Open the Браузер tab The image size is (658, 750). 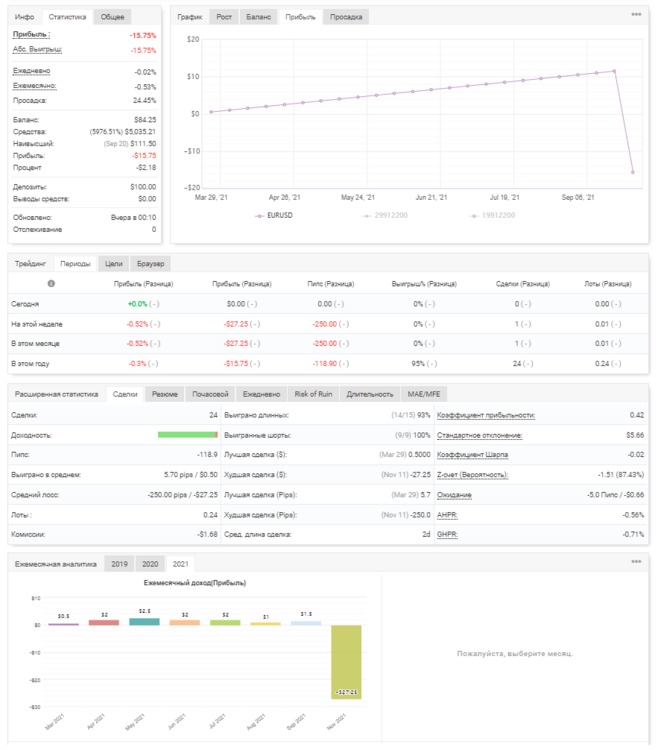(151, 264)
